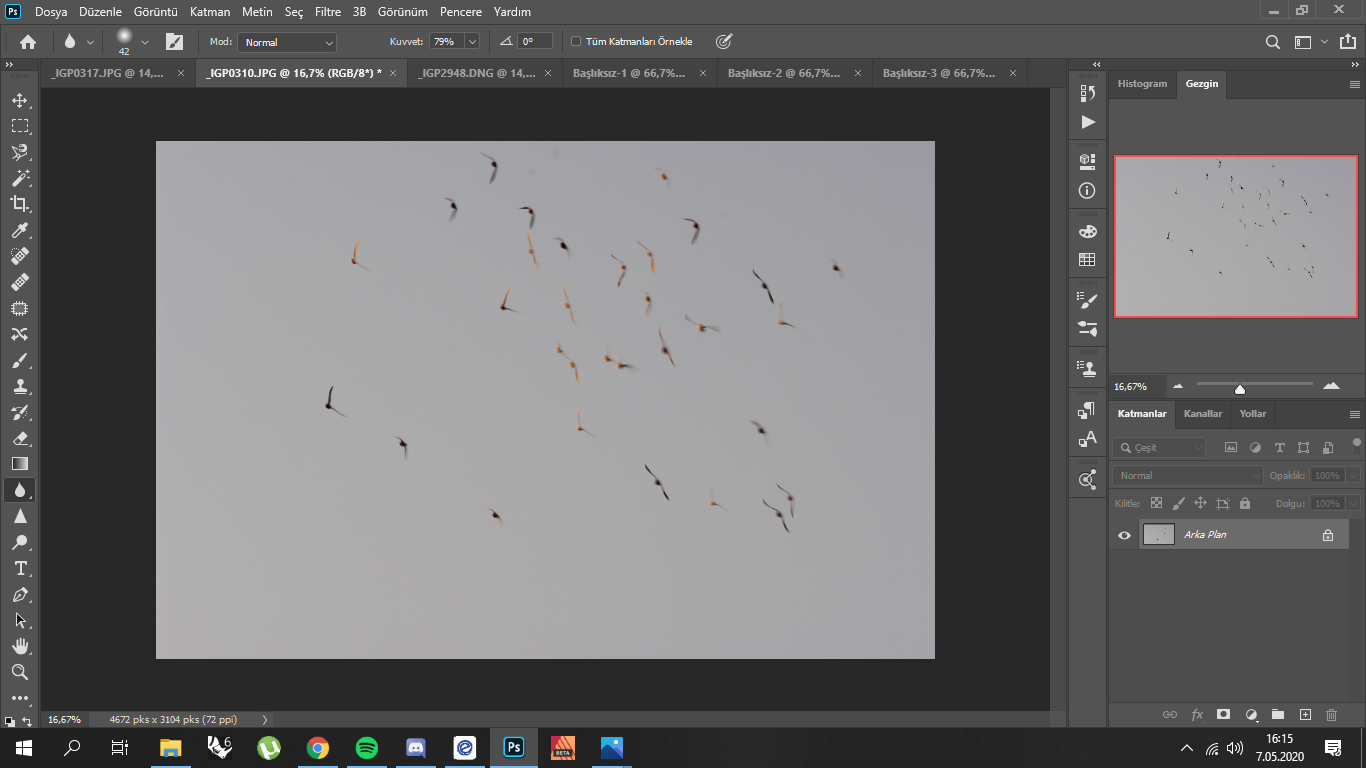The image size is (1366, 768).
Task: Open the tool preset picker arrow
Action: (90, 42)
